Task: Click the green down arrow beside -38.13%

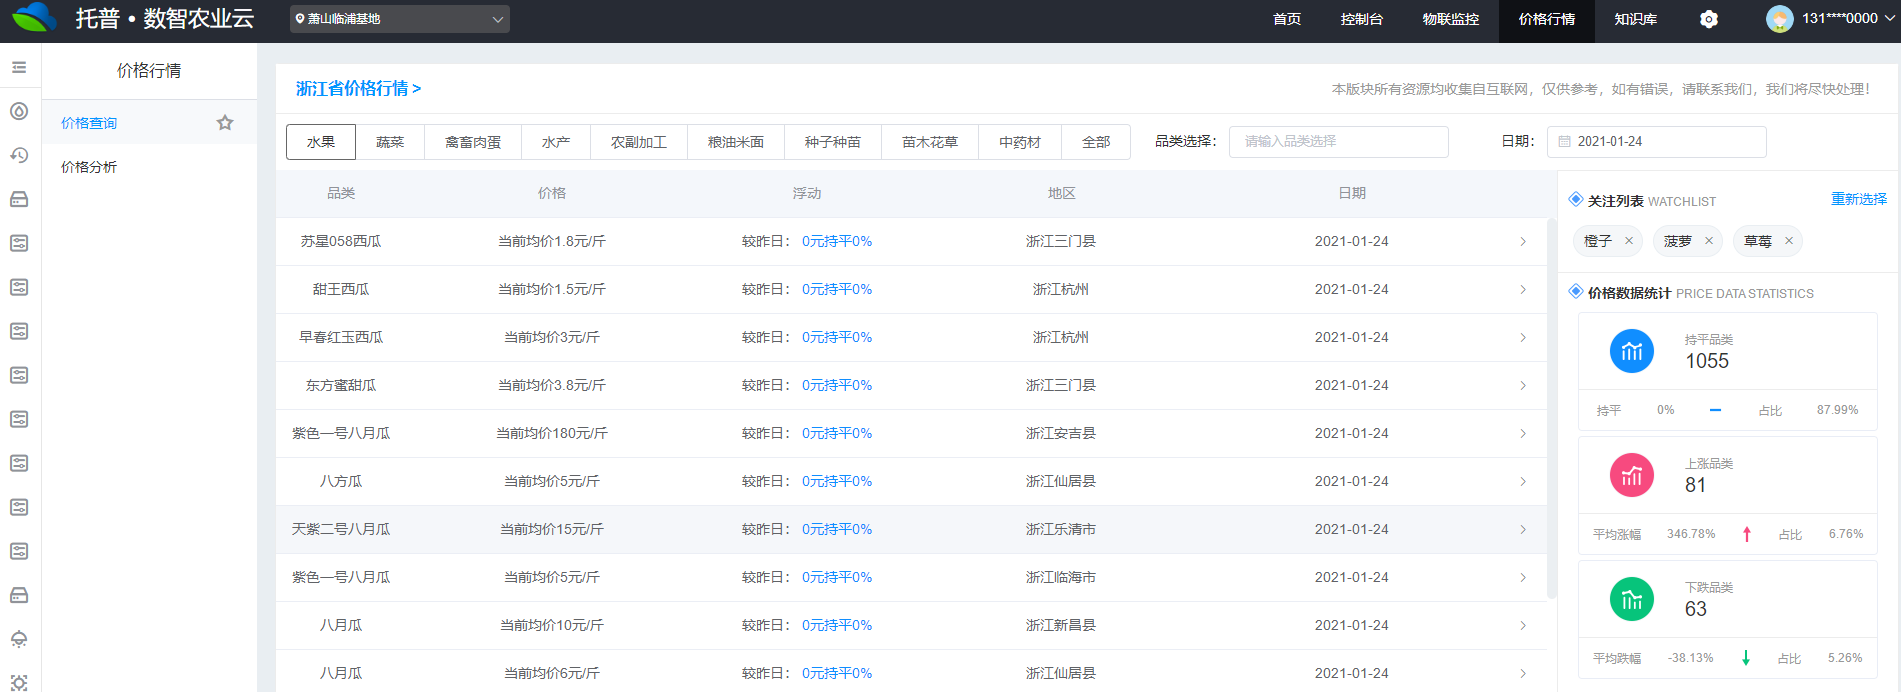Action: 1746,658
